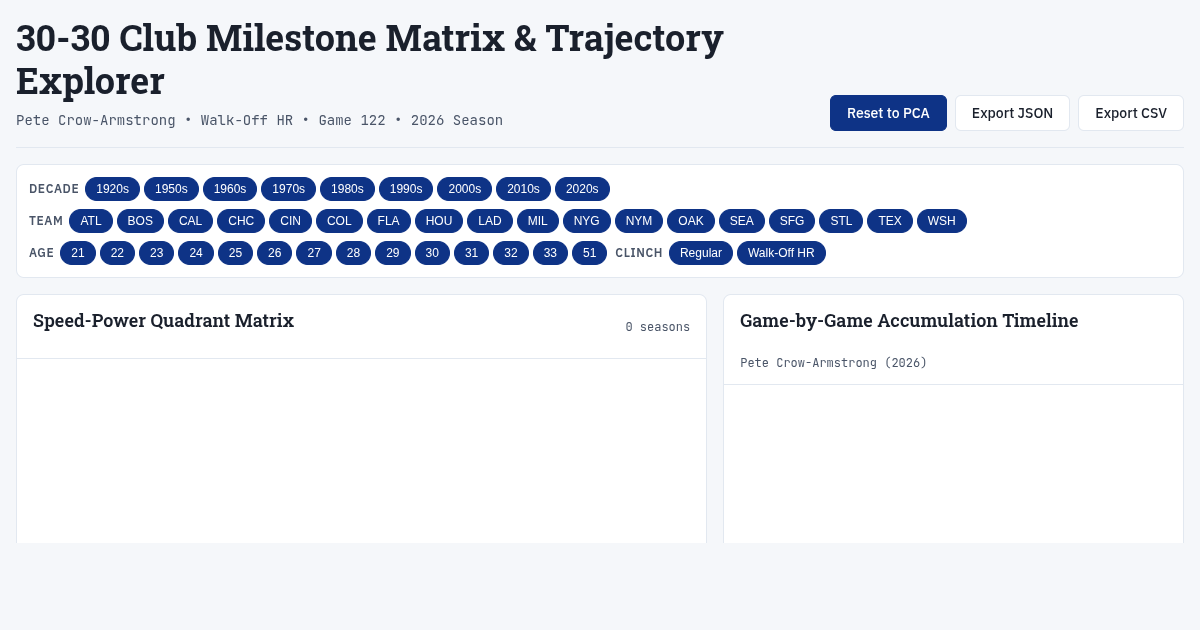The image size is (1200, 630).
Task: Toggle the age 51 filter
Action: click(x=590, y=253)
